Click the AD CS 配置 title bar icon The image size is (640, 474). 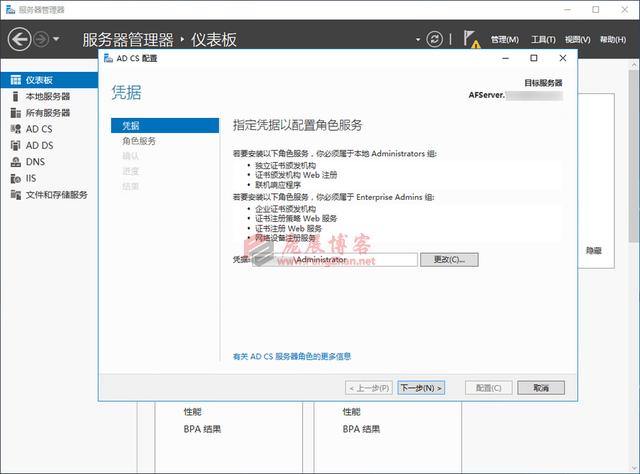click(x=108, y=58)
